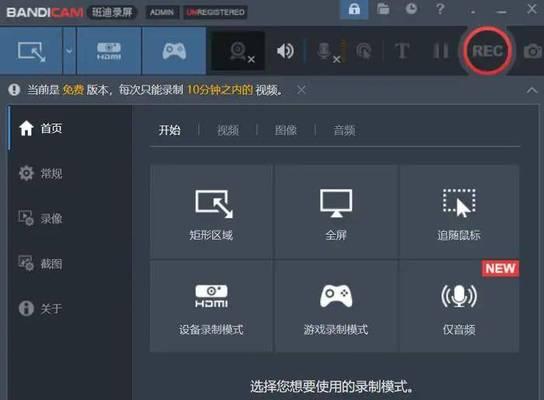Collapse the panel with the up chevron

tap(532, 91)
